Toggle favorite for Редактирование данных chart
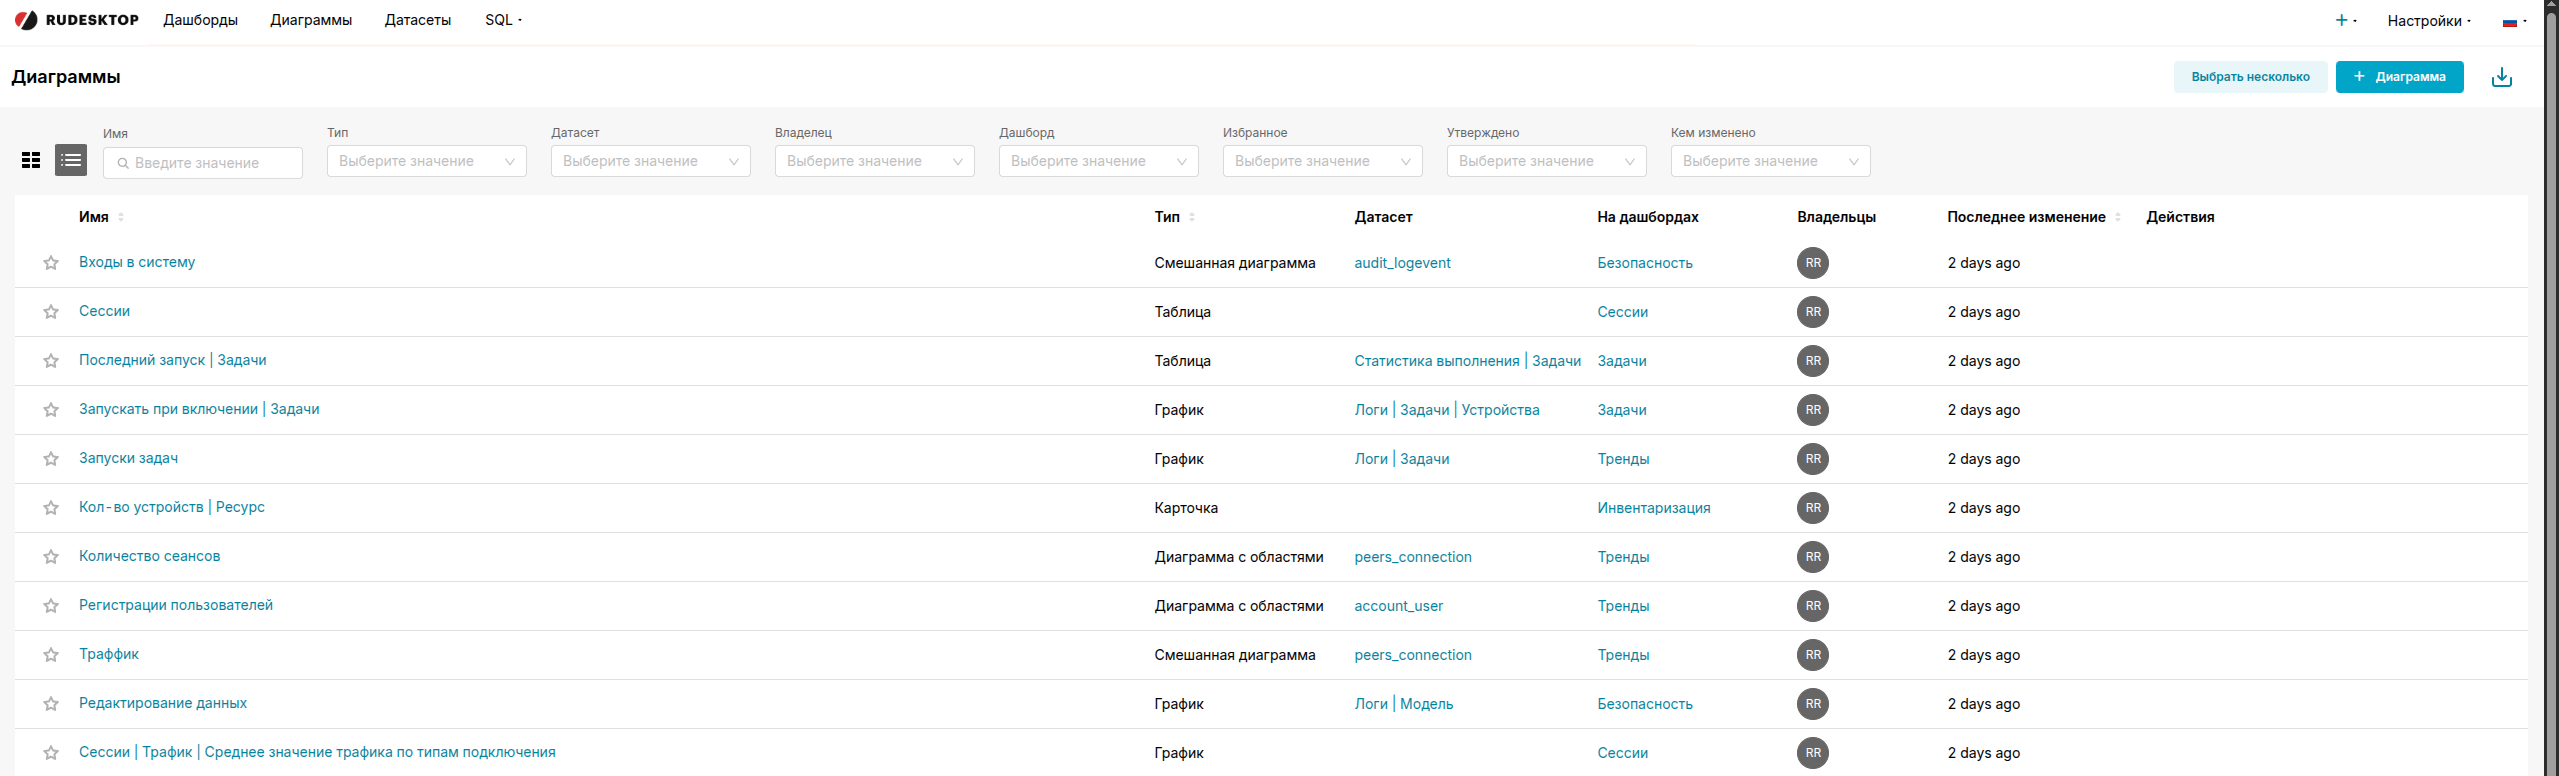Screen dimensions: 2559x776 [x=51, y=704]
